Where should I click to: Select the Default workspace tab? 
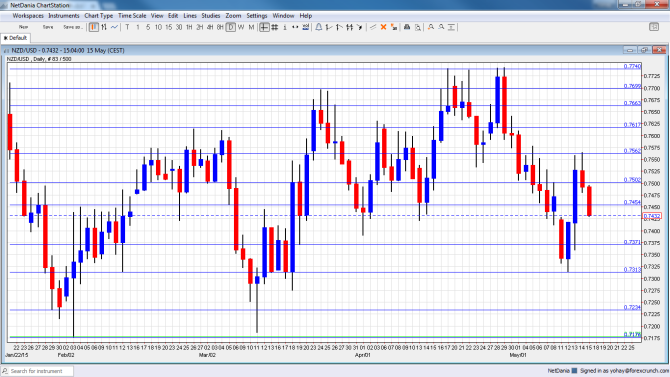[15, 38]
